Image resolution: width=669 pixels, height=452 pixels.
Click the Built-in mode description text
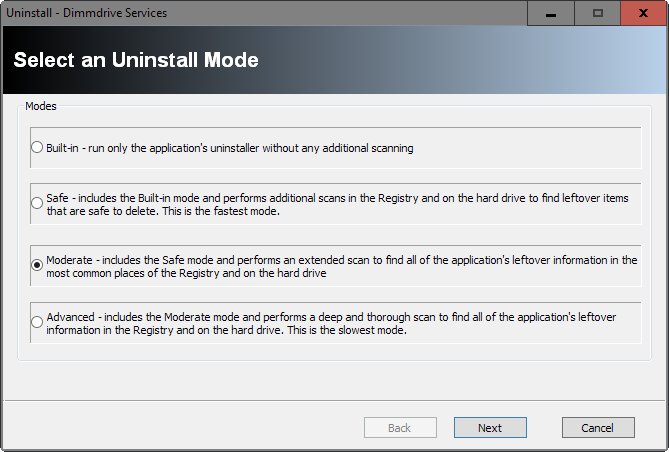pos(230,148)
